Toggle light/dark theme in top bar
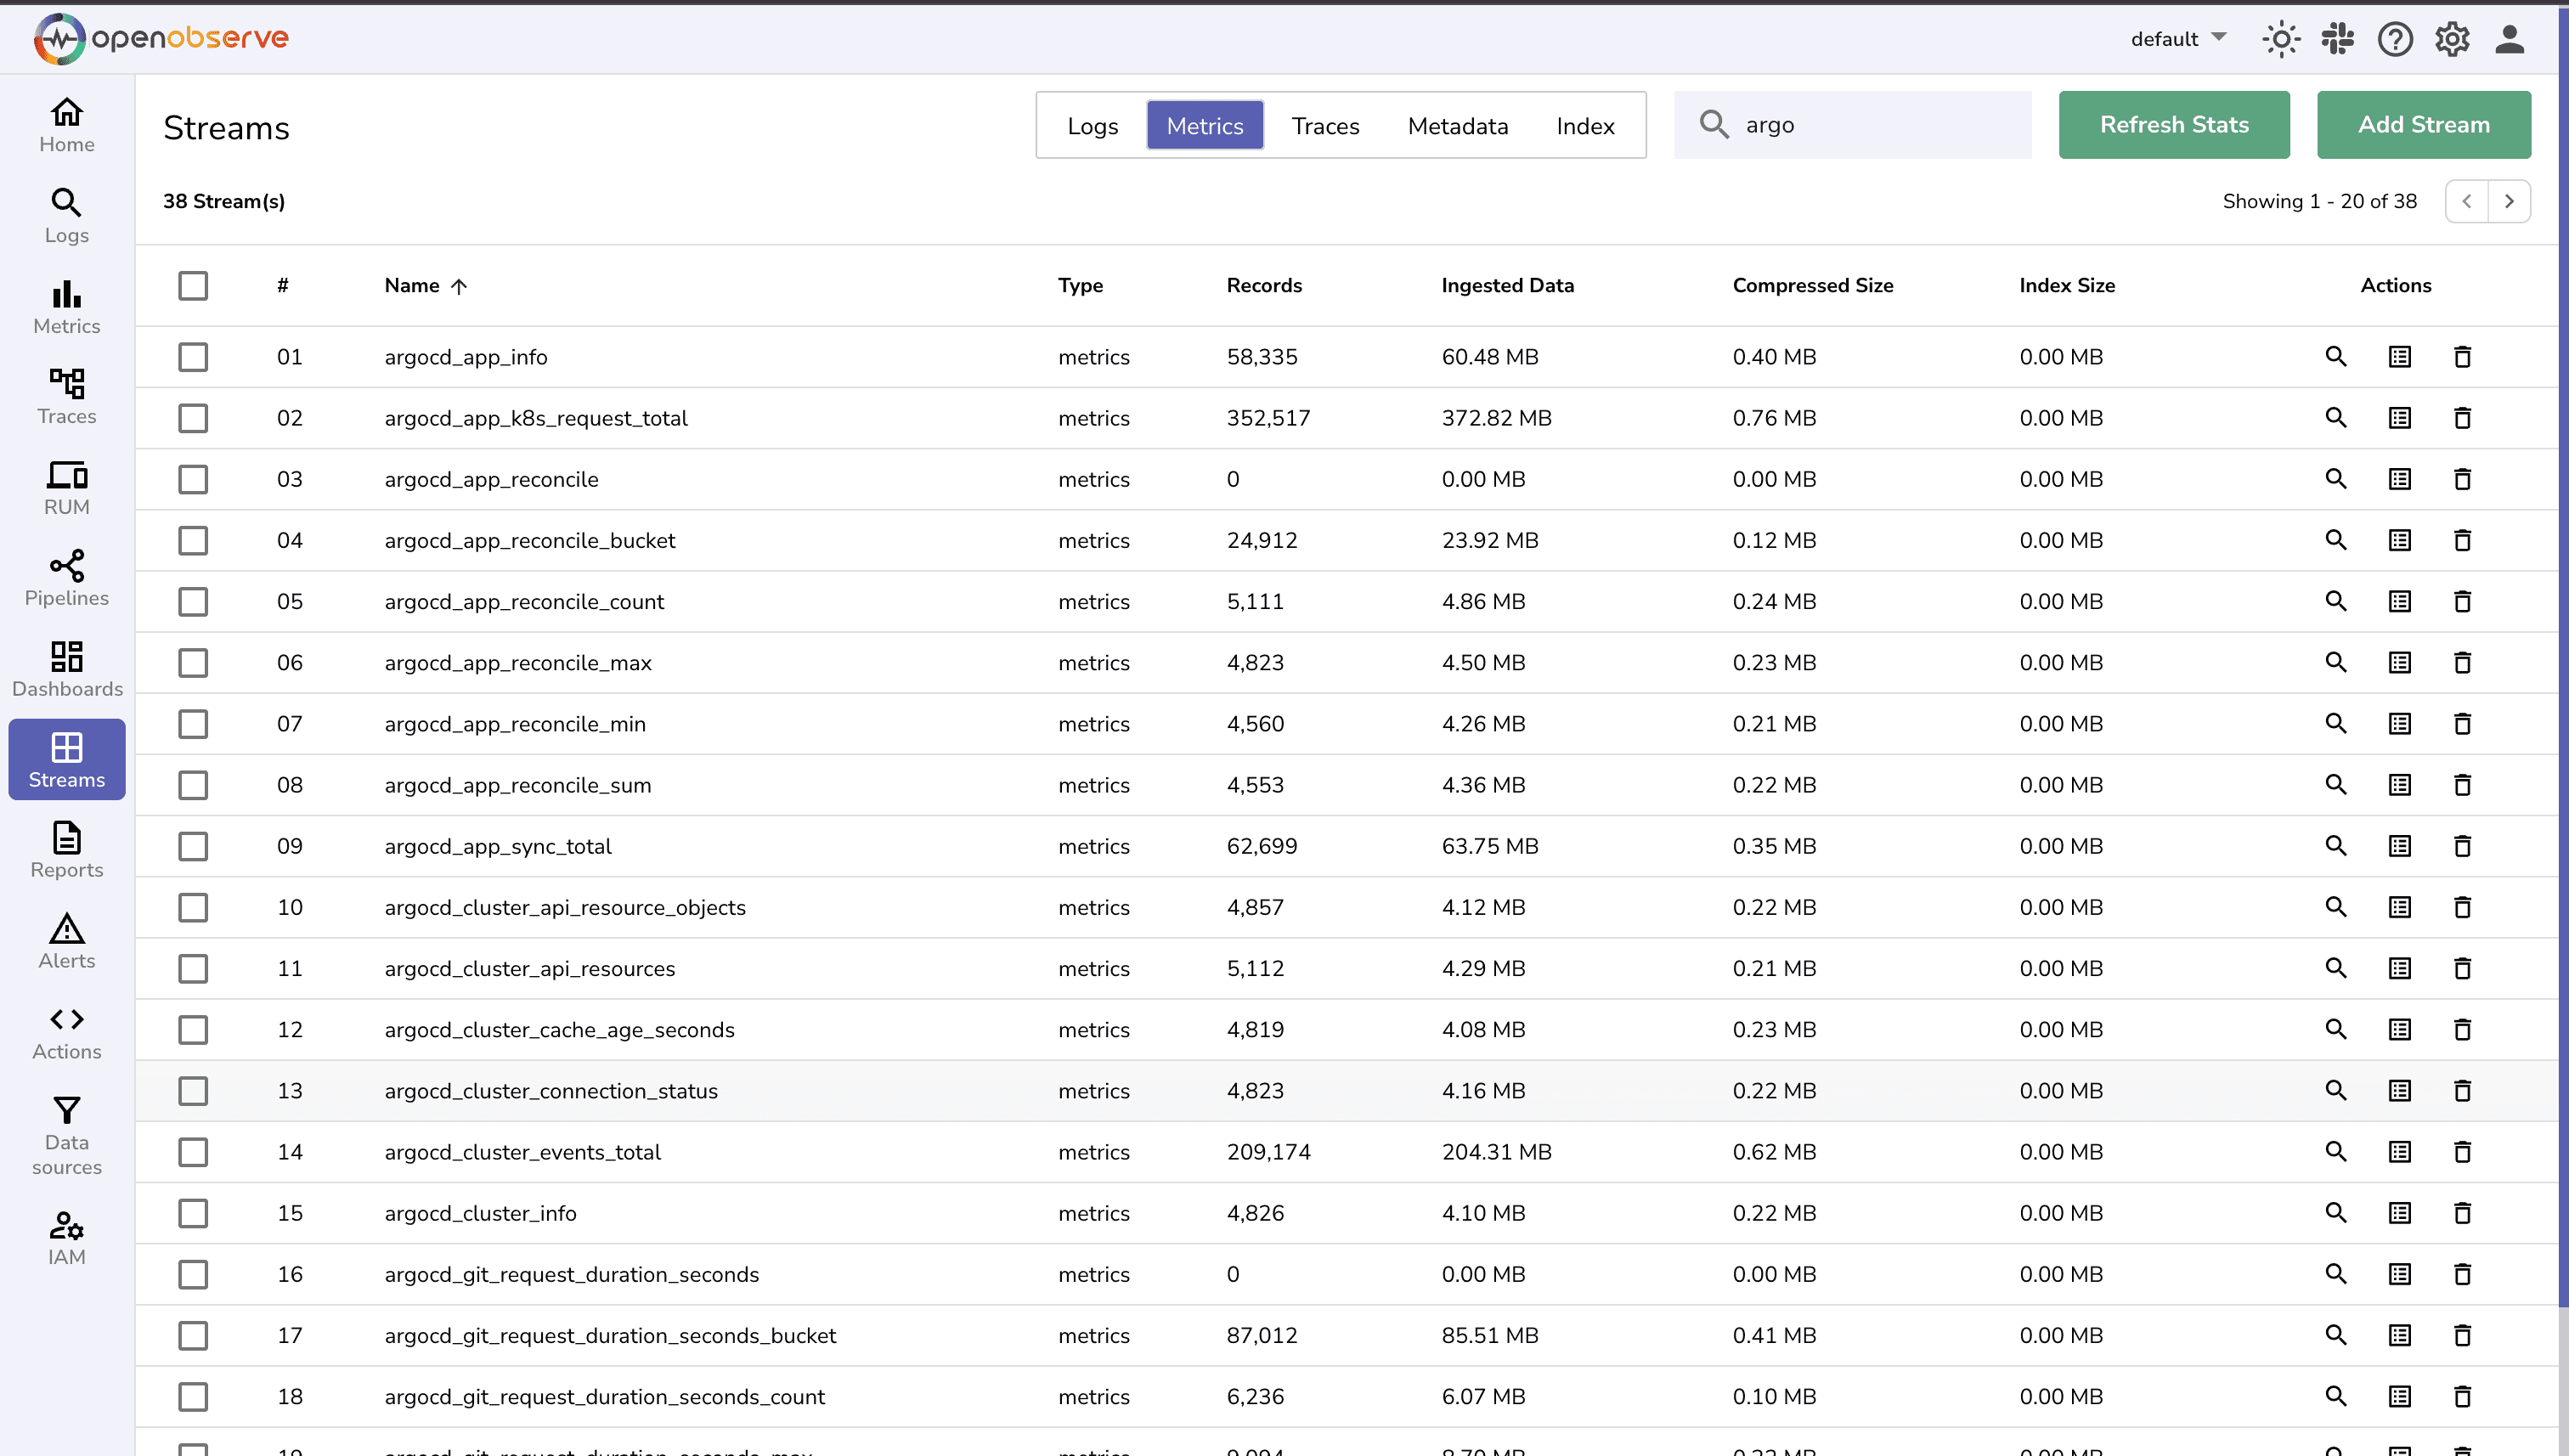The height and width of the screenshot is (1456, 2569). (2281, 39)
